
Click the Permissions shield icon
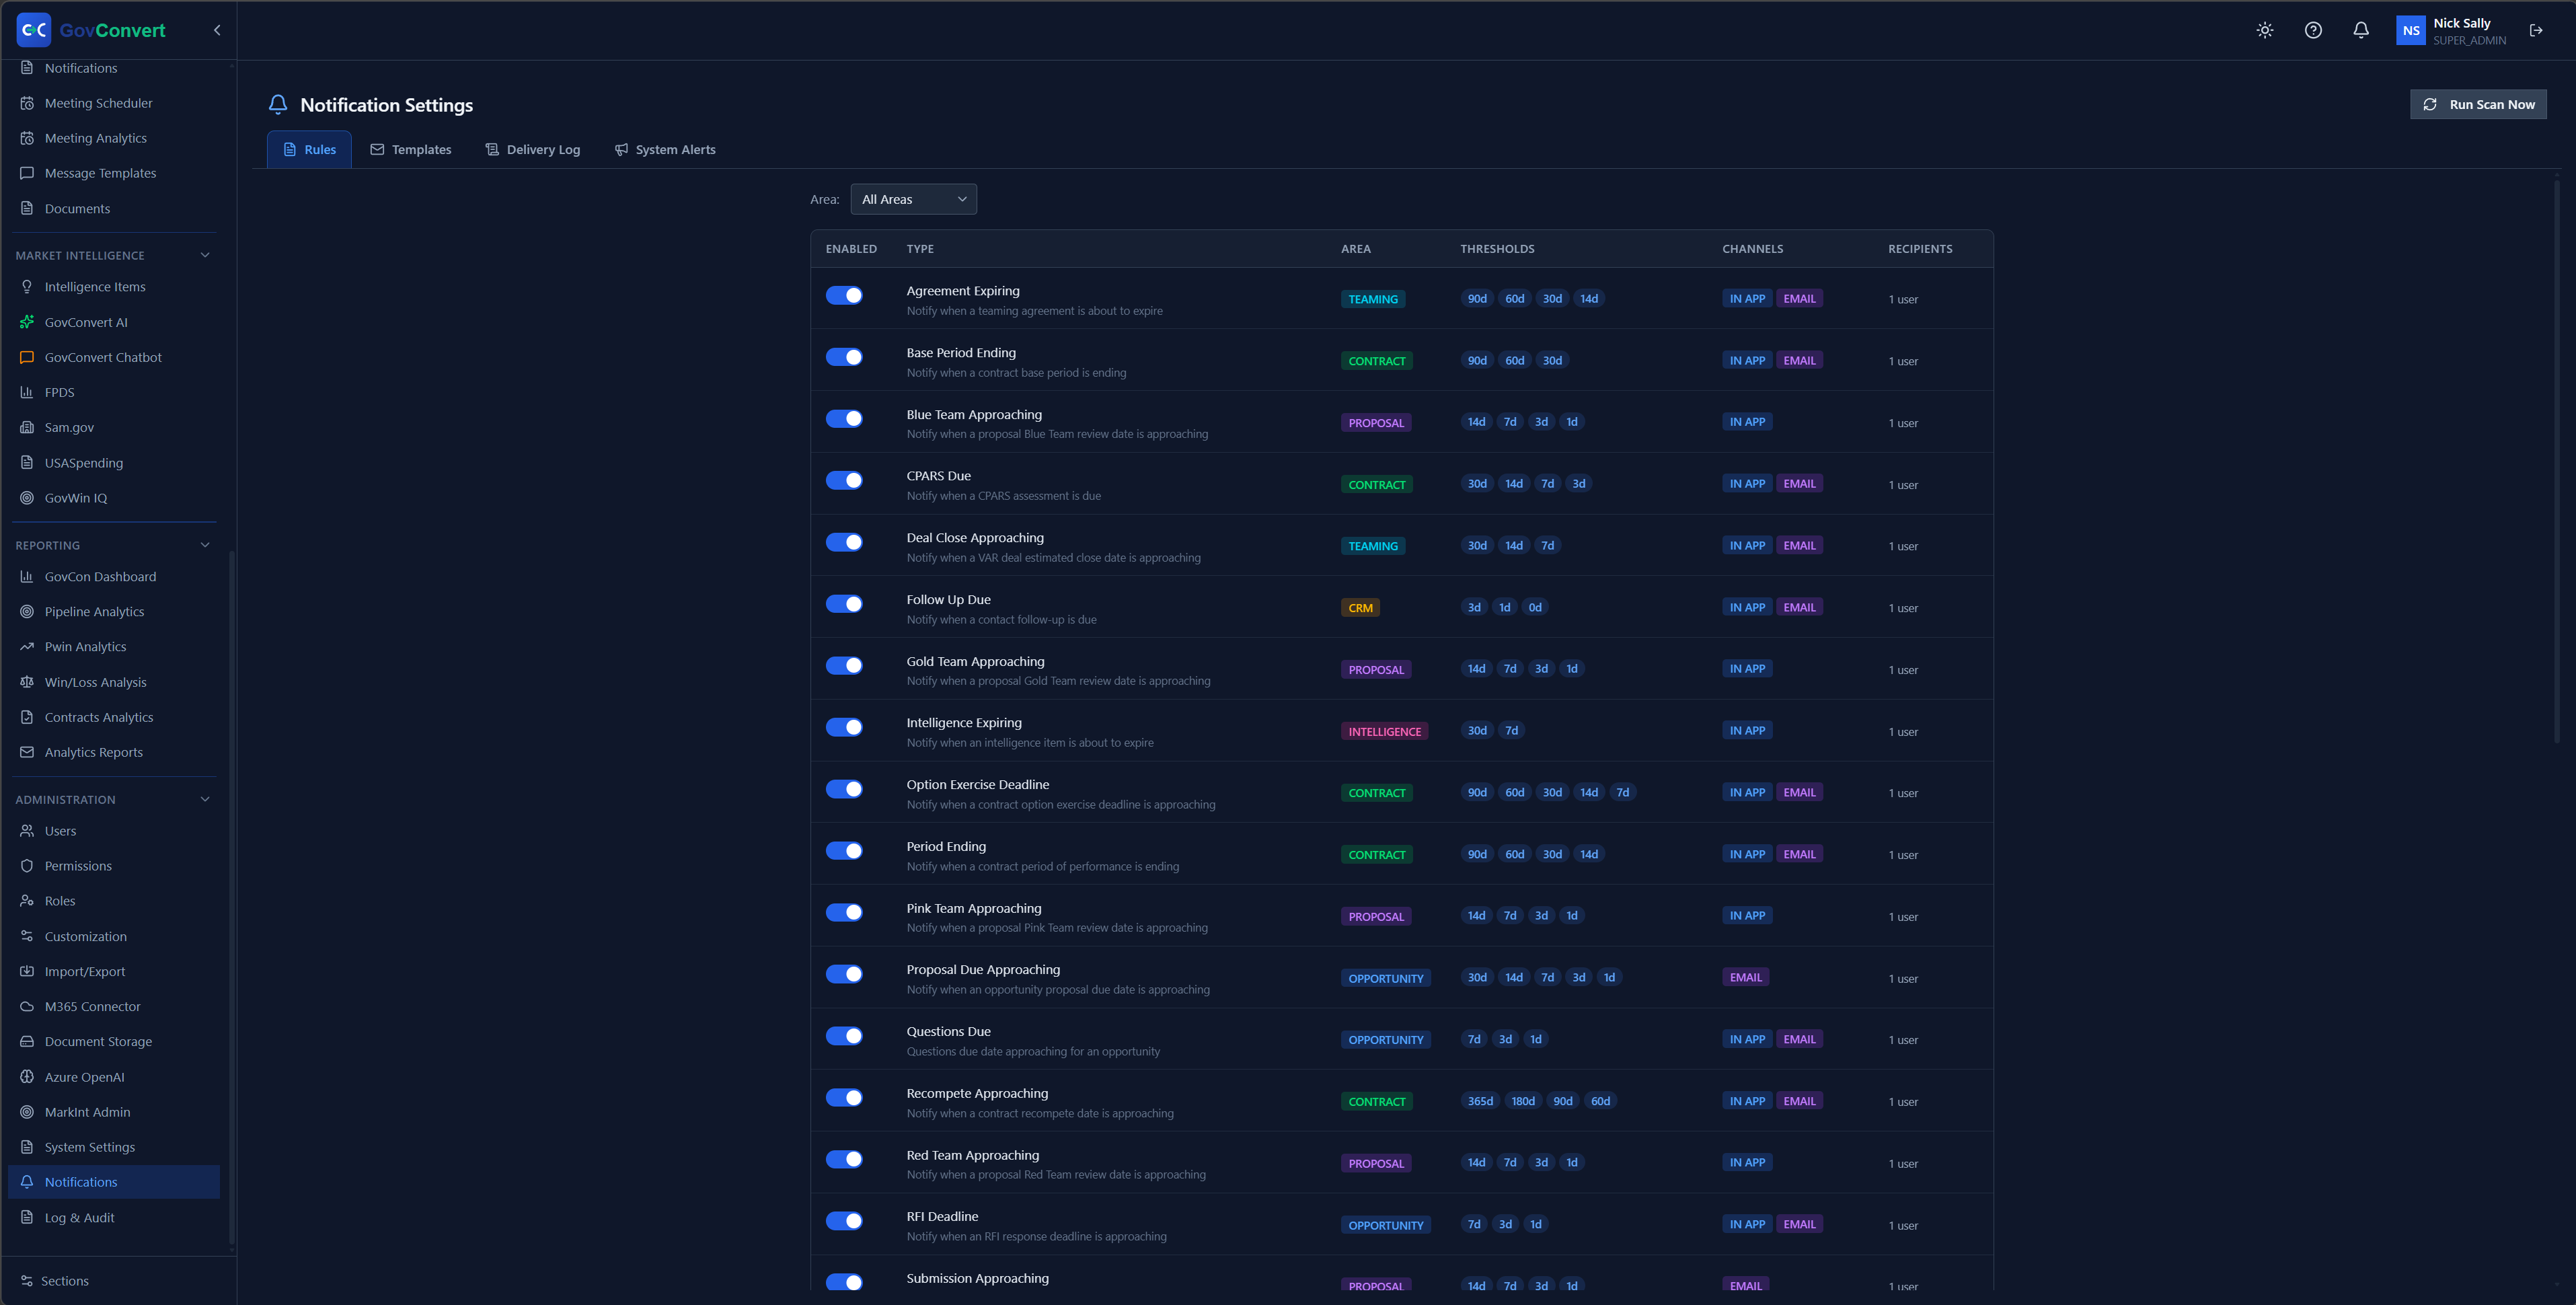pyautogui.click(x=27, y=866)
